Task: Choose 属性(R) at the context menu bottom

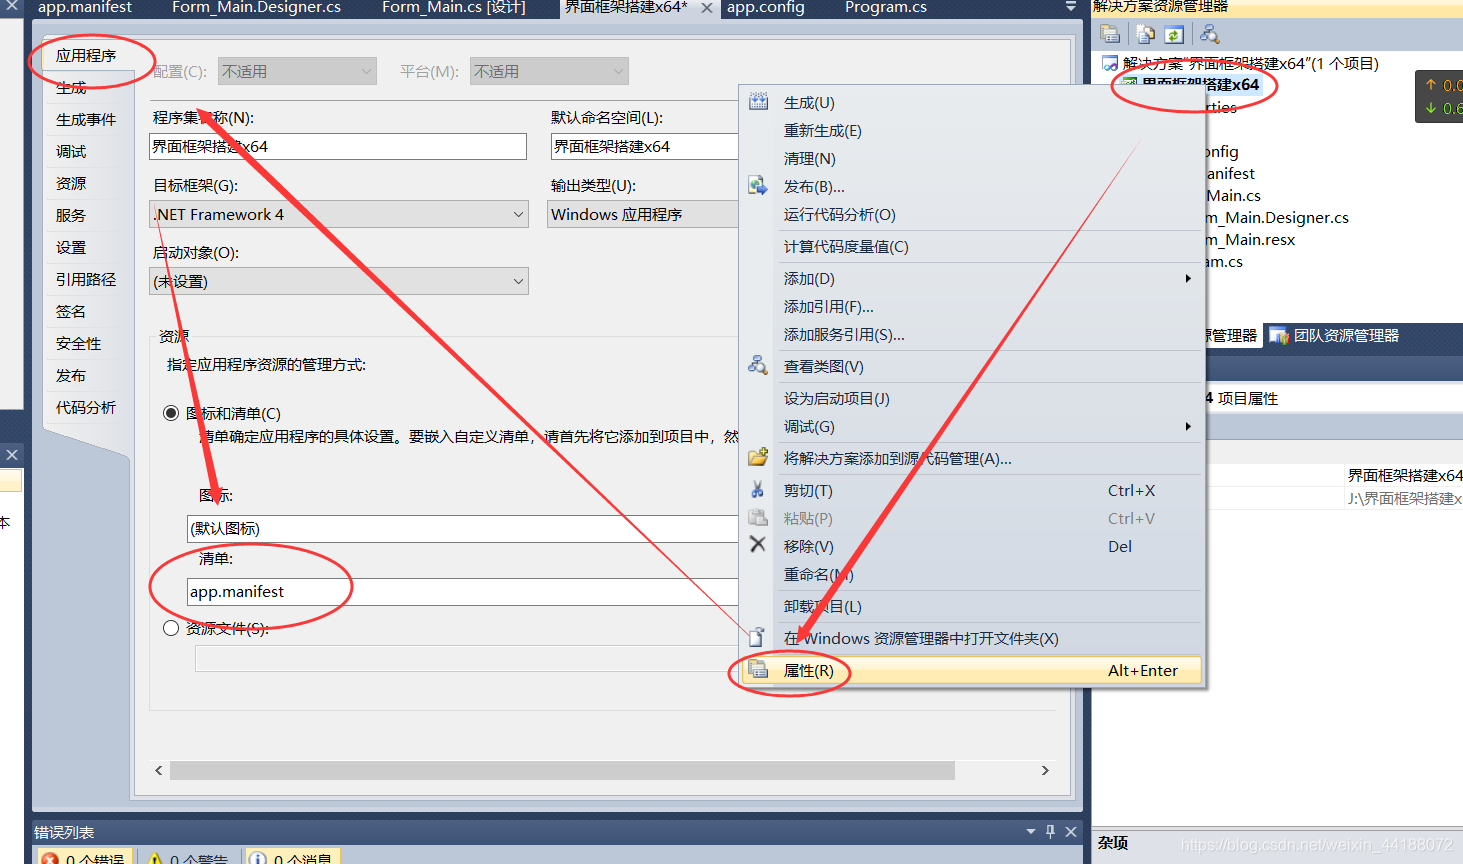Action: pos(970,671)
